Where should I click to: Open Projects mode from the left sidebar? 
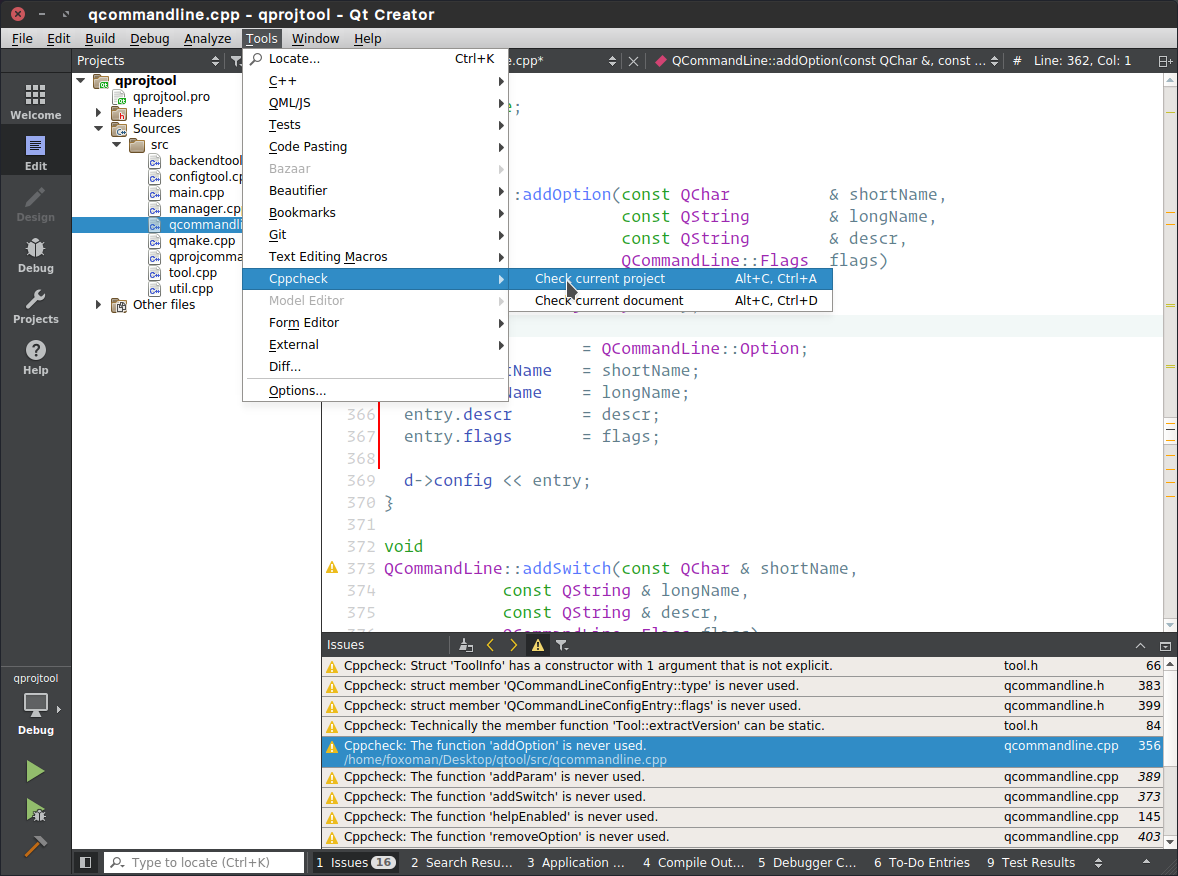coord(35,305)
